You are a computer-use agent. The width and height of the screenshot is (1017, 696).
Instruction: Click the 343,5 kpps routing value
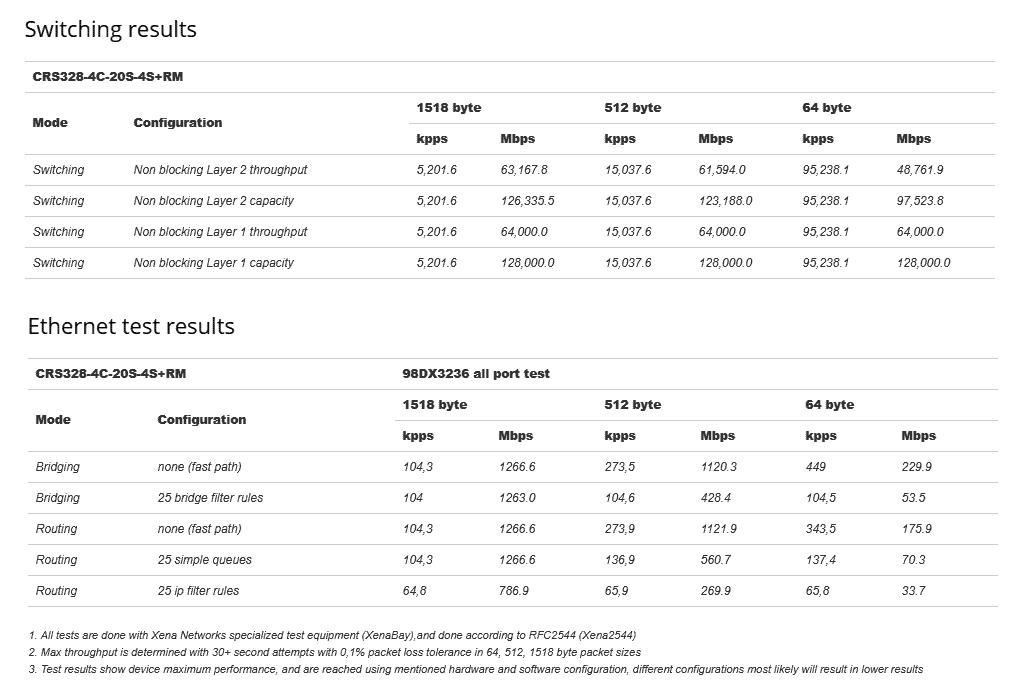pos(820,529)
